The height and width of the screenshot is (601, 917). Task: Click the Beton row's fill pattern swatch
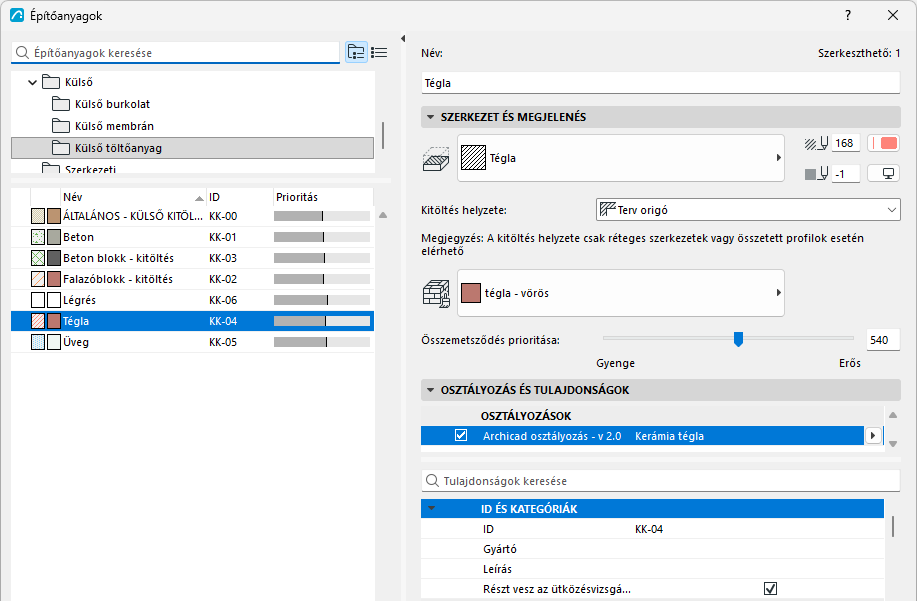pyautogui.click(x=38, y=237)
